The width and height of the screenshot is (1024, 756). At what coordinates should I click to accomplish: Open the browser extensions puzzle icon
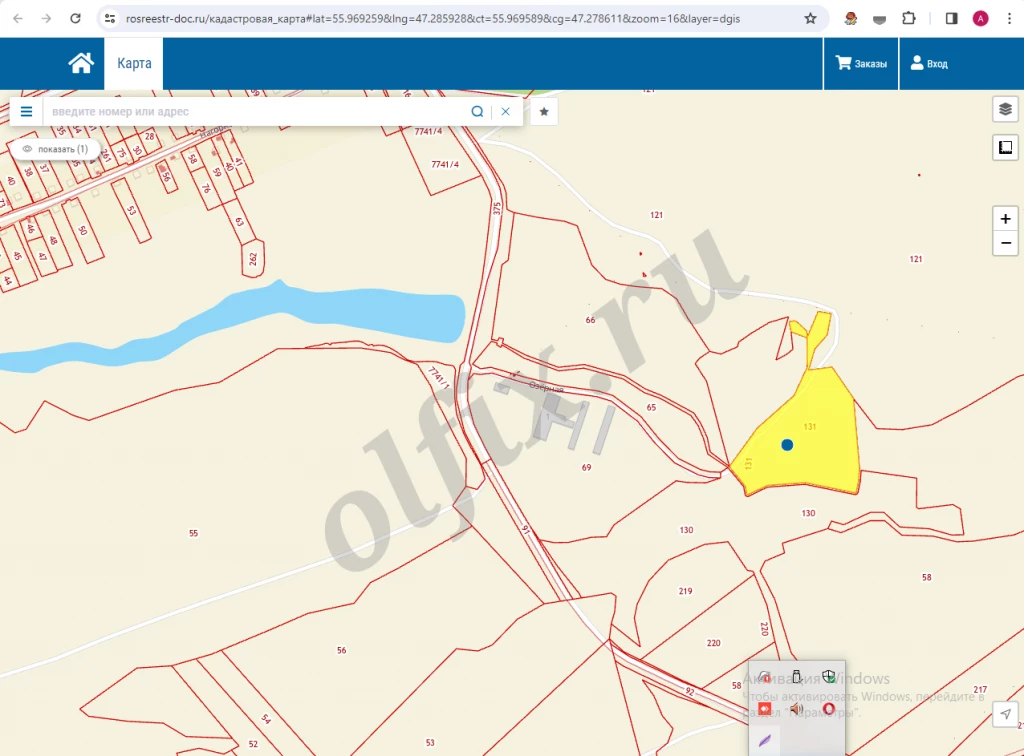point(909,18)
